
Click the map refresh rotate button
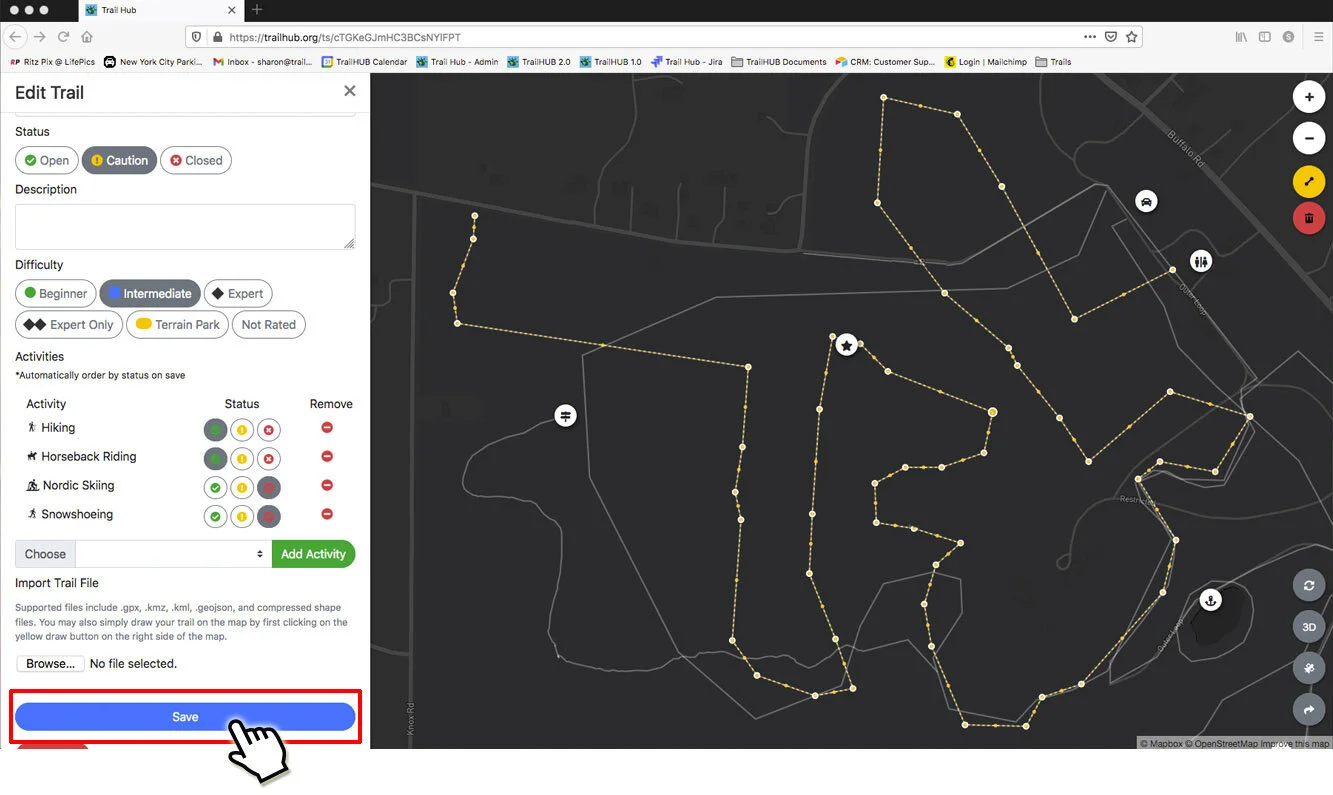[1309, 586]
